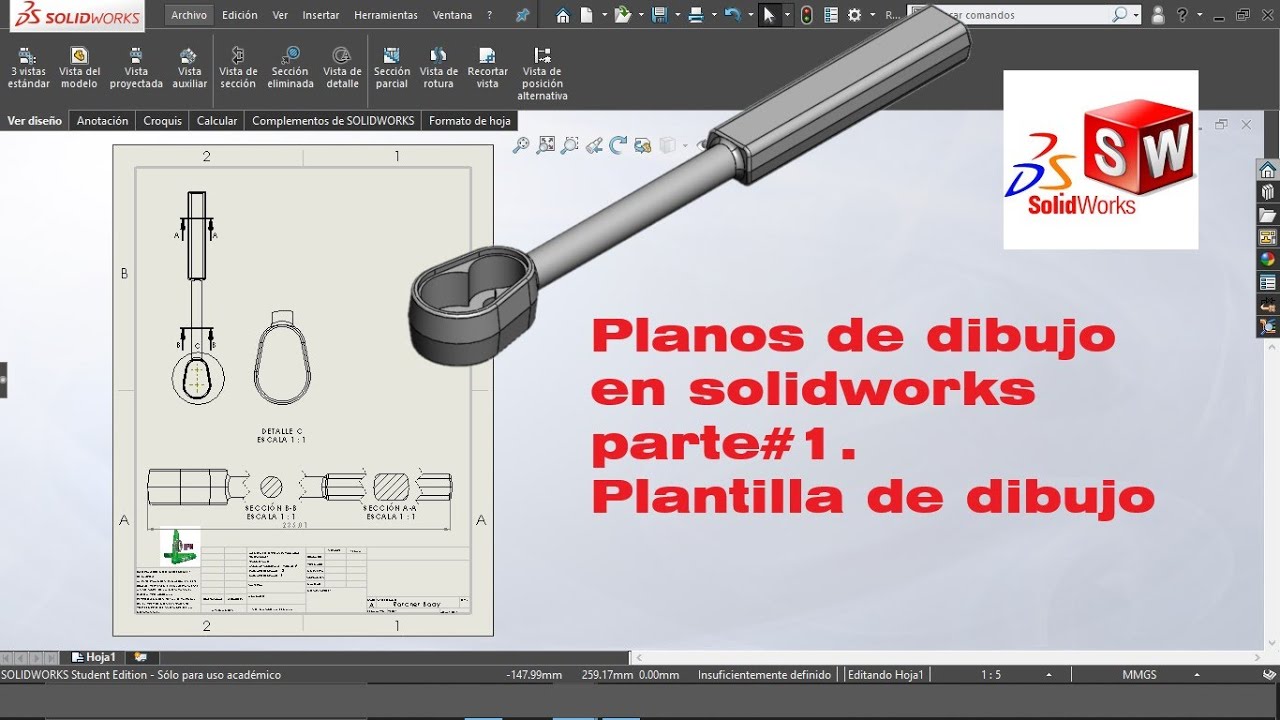
Task: Create a new document with New icon
Action: click(587, 15)
